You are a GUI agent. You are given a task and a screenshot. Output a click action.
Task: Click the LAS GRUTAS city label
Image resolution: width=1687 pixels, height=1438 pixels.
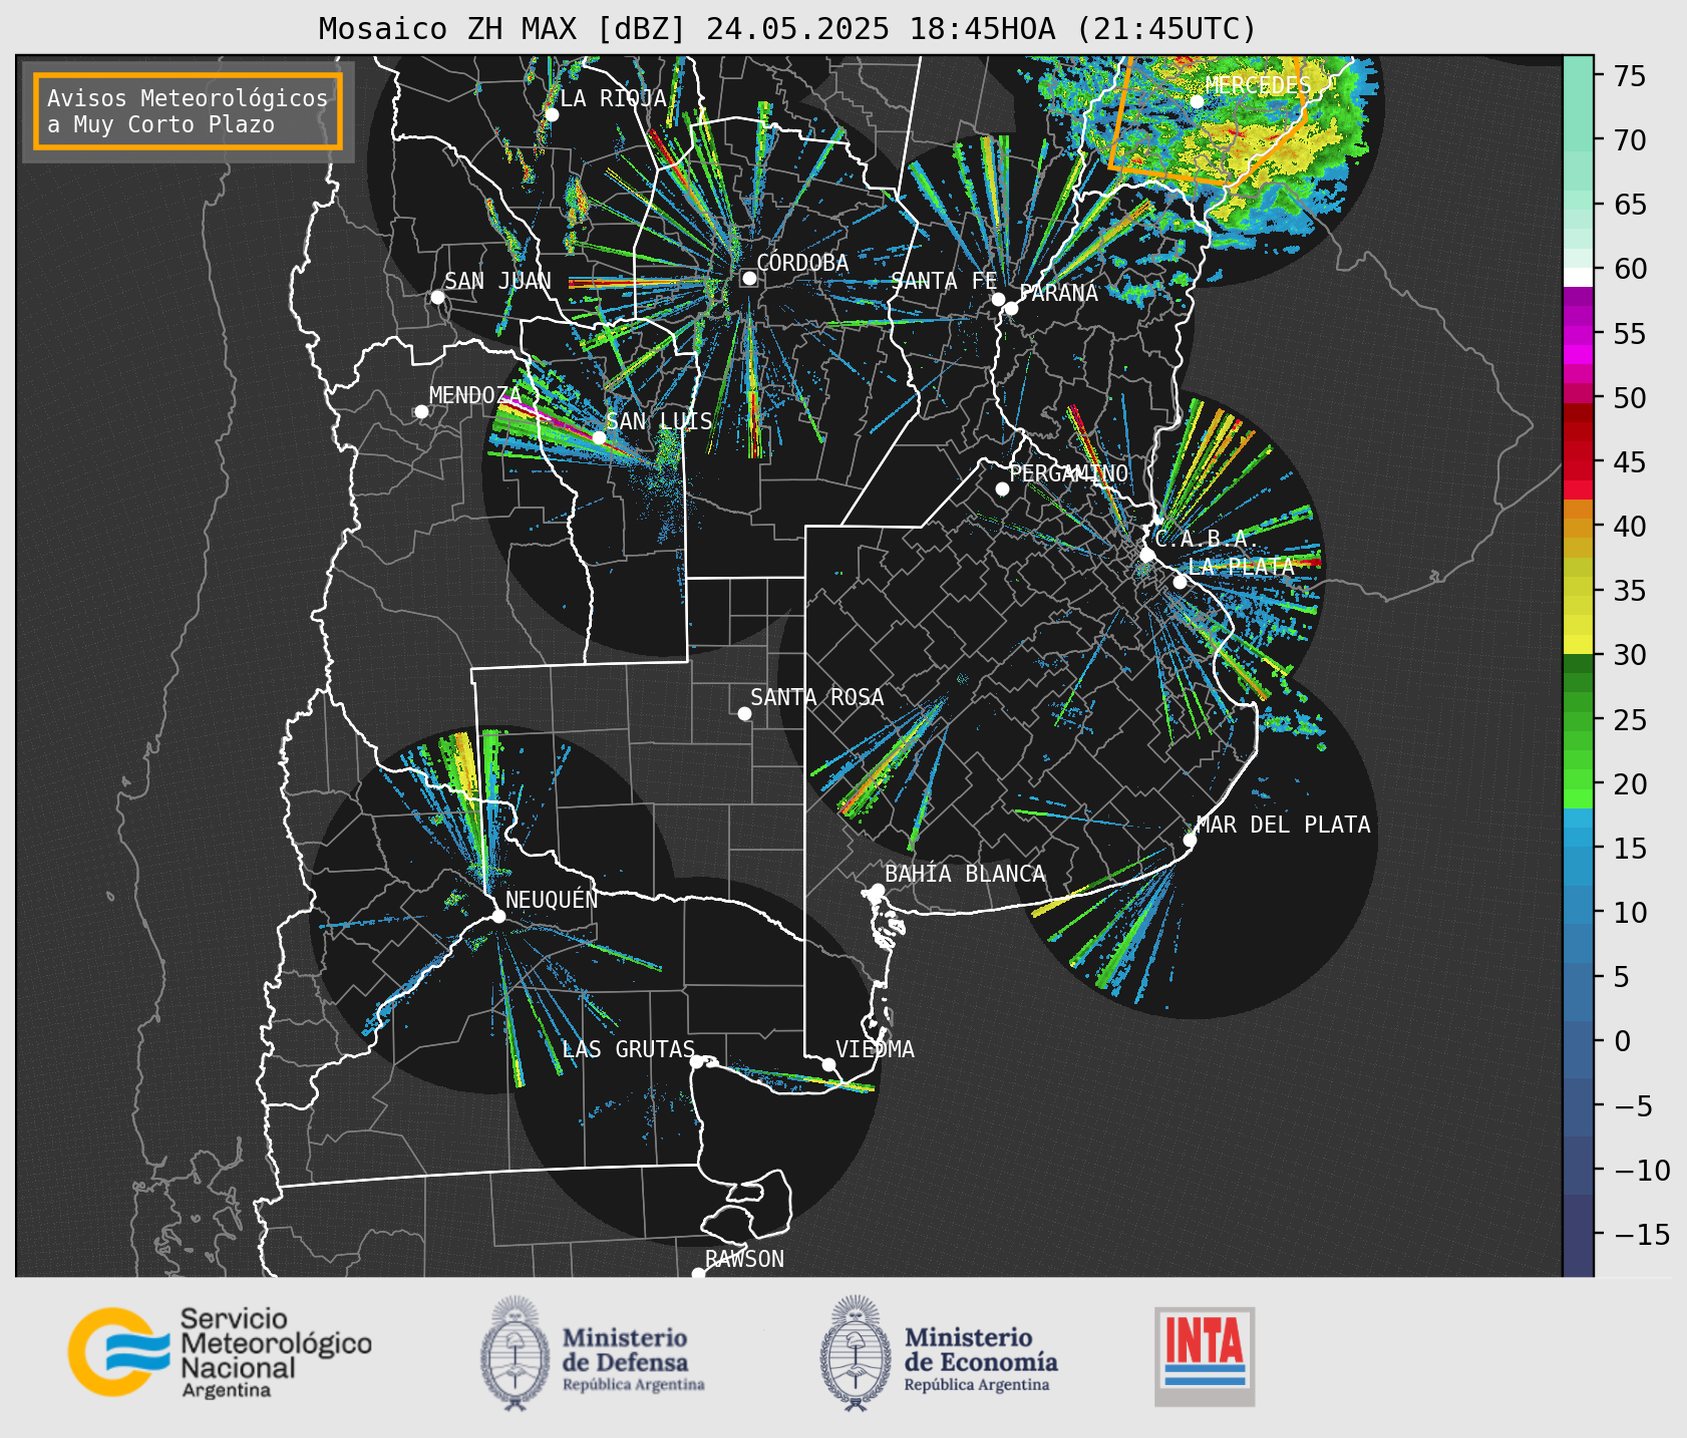pyautogui.click(x=628, y=1049)
